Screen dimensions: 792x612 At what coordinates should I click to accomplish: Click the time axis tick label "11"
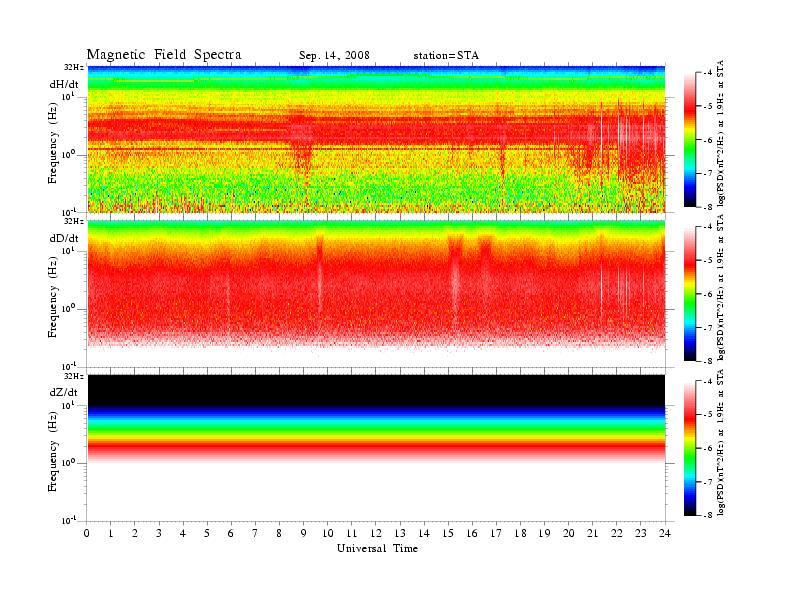coord(352,533)
